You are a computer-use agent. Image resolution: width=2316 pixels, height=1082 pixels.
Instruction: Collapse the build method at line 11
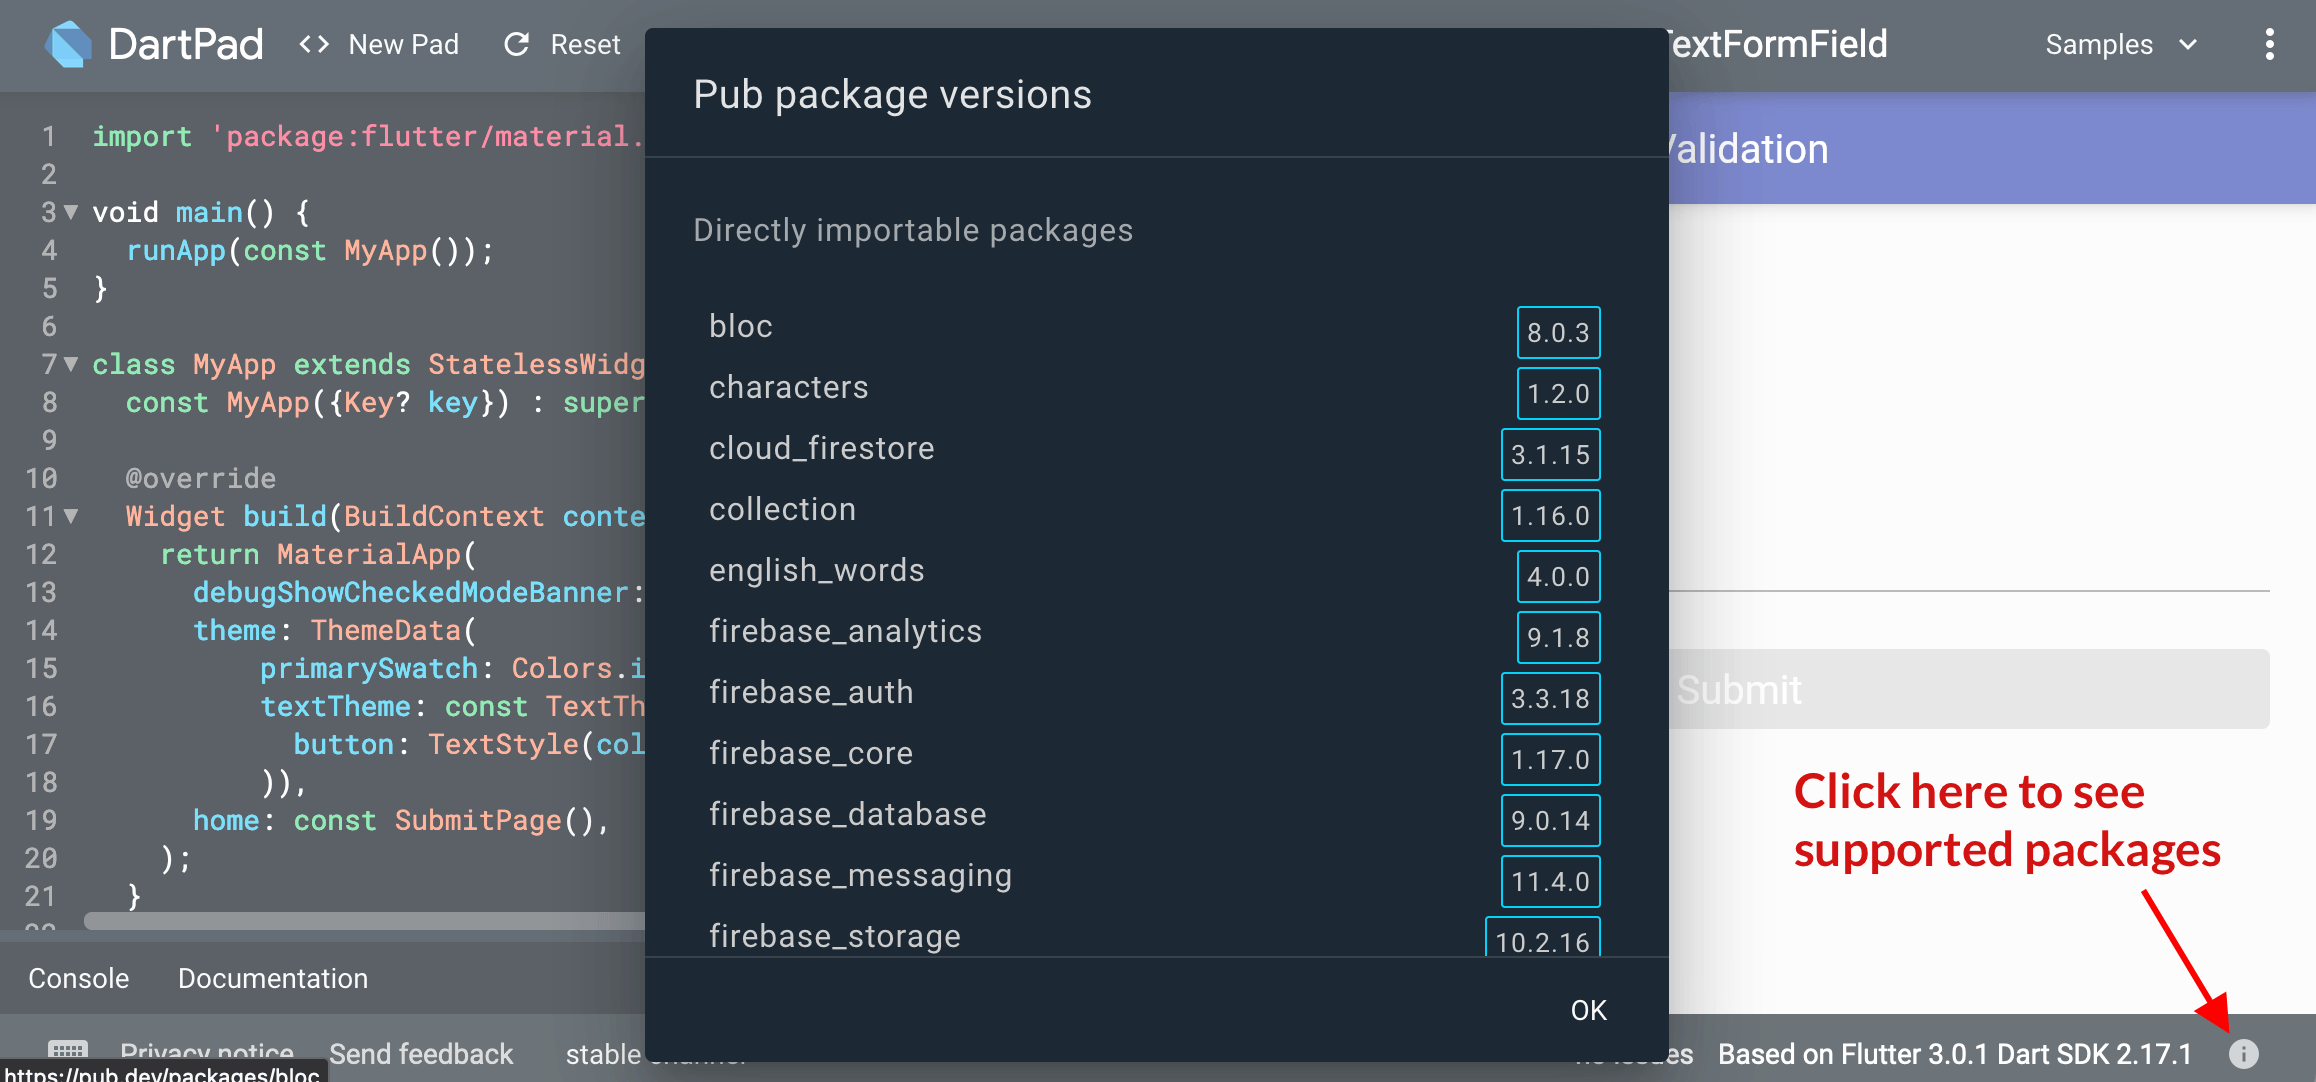click(69, 516)
